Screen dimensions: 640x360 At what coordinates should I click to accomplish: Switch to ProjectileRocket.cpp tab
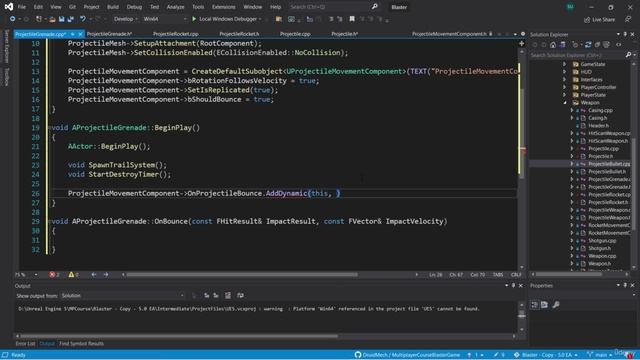tap(176, 34)
